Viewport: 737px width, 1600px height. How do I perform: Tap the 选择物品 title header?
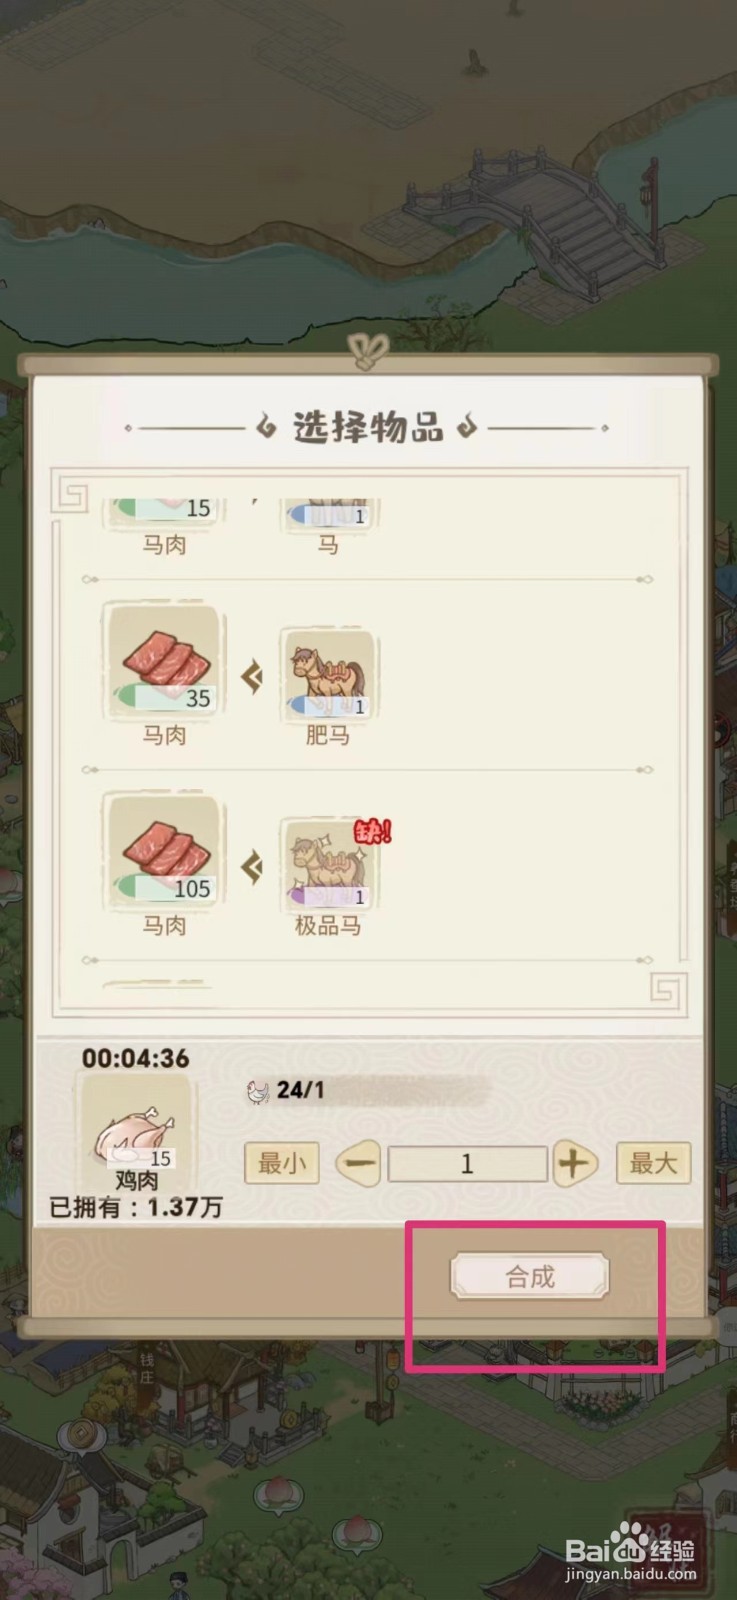point(368,427)
